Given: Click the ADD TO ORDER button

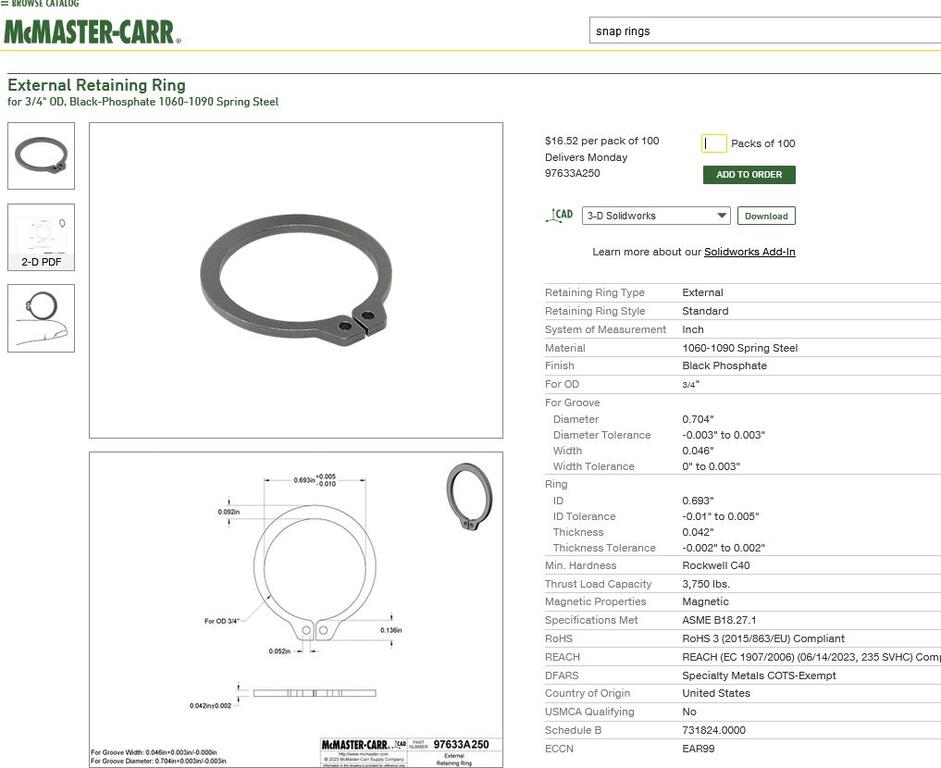Looking at the screenshot, I should [x=749, y=175].
